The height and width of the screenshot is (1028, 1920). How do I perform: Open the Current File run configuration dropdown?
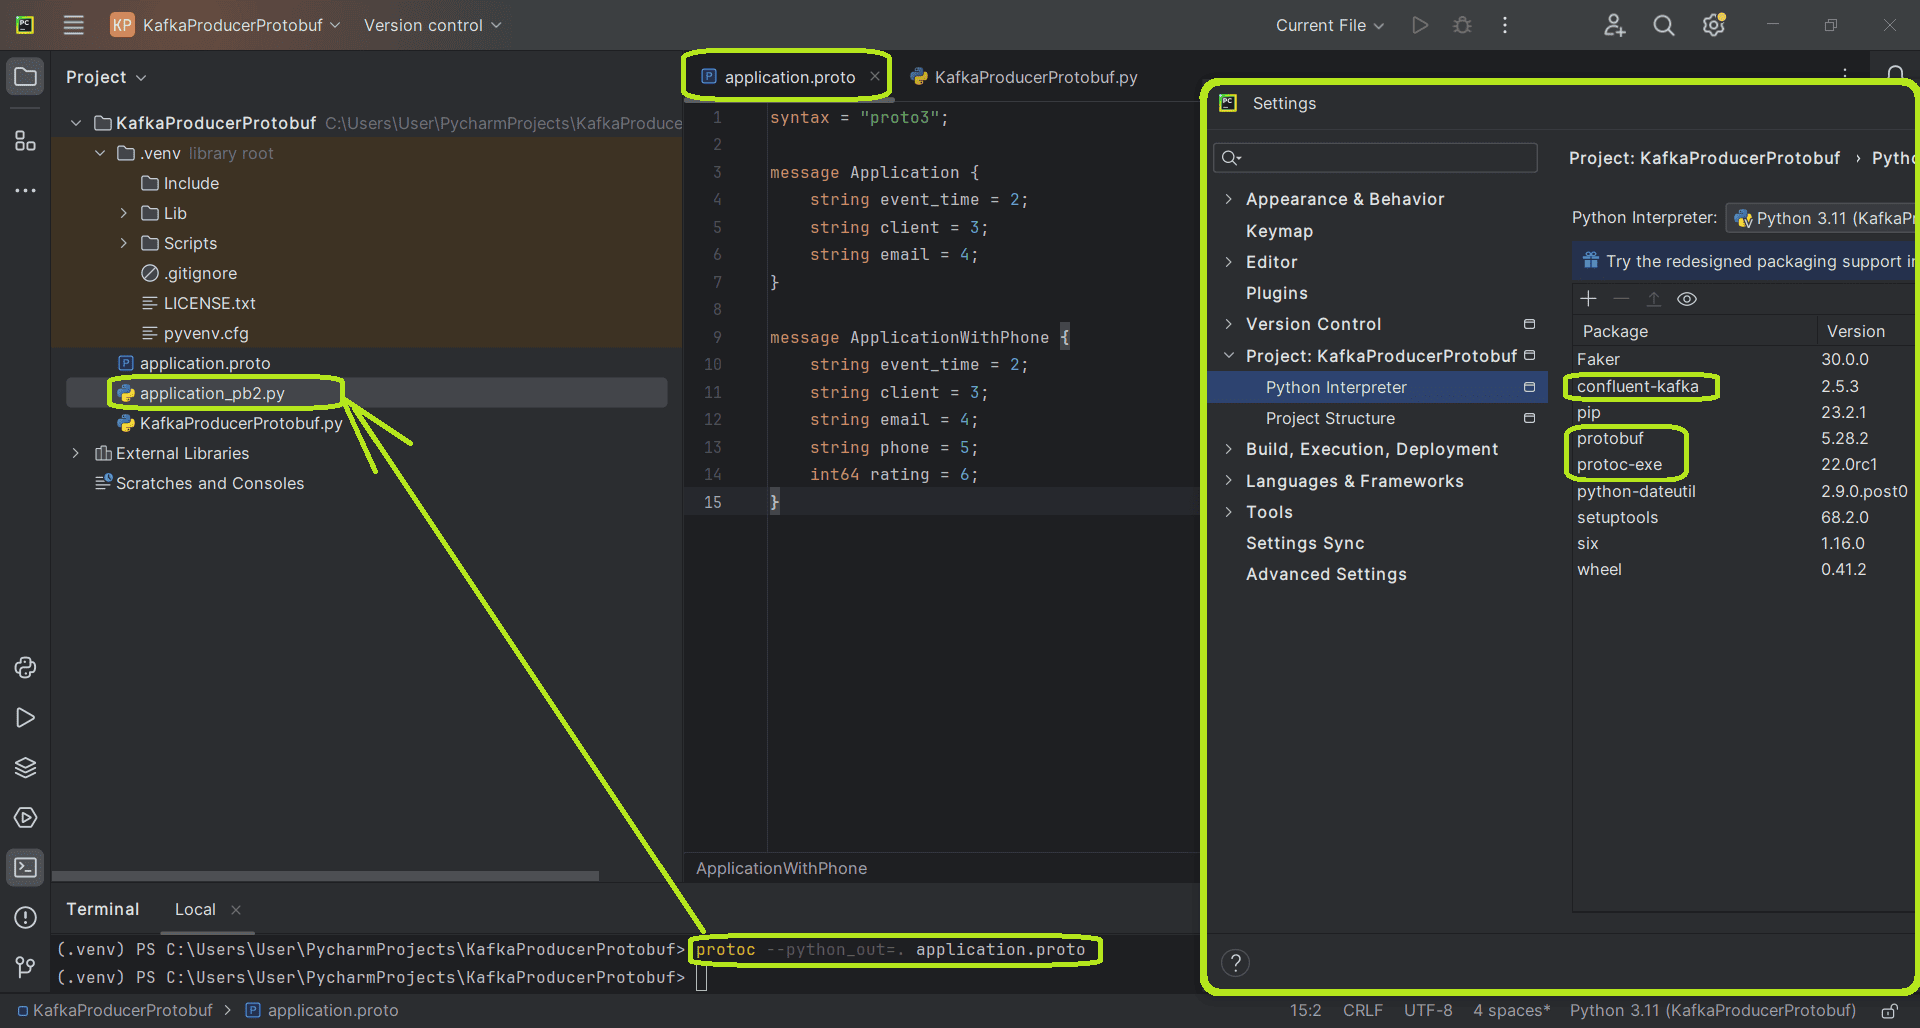click(x=1329, y=25)
